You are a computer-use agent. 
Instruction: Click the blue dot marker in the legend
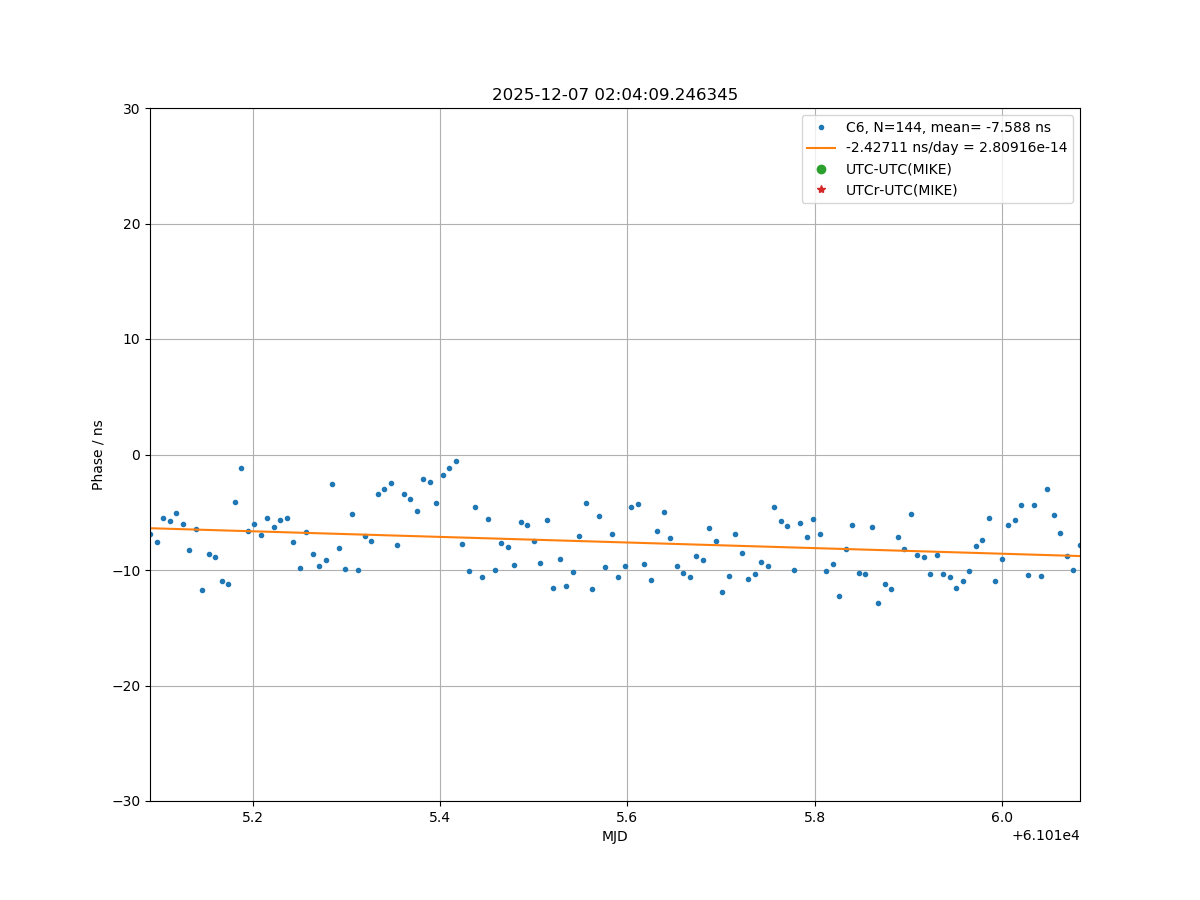821,127
